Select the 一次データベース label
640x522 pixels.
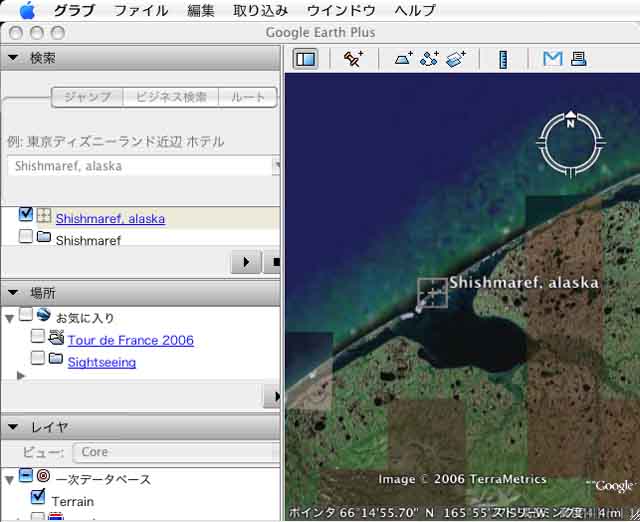tap(103, 479)
